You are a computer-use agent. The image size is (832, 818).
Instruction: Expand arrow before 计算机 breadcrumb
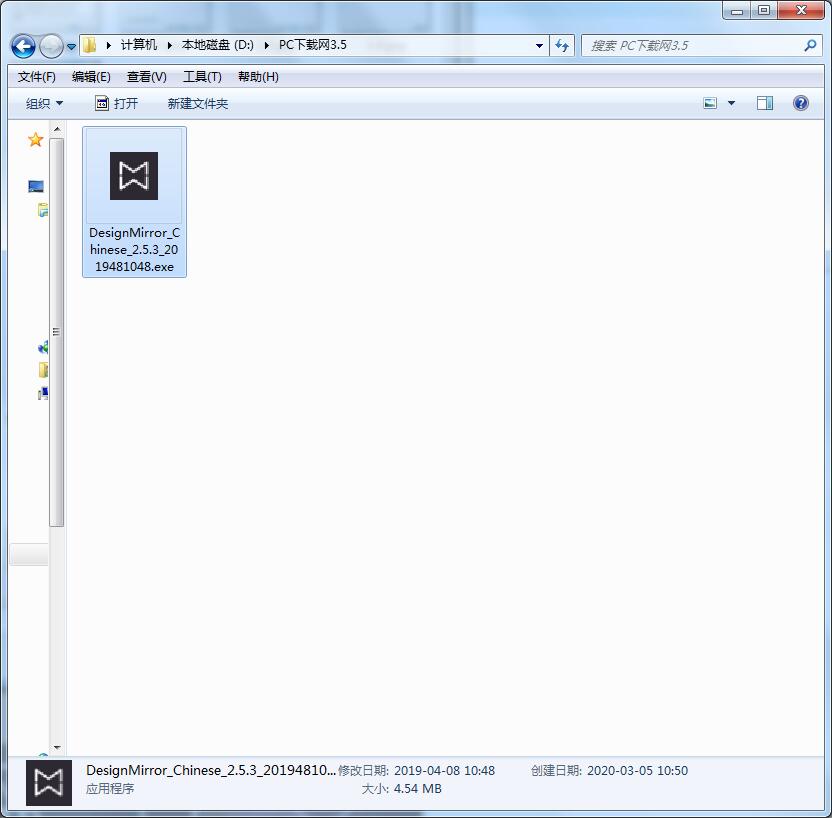[109, 46]
